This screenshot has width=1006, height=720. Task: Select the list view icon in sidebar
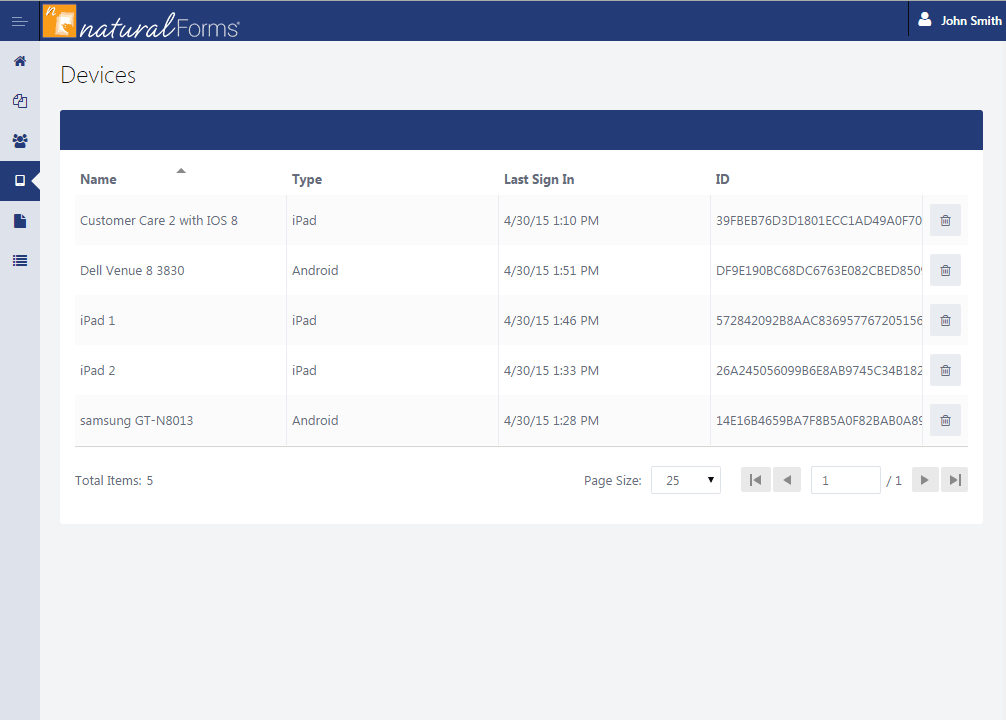point(20,261)
